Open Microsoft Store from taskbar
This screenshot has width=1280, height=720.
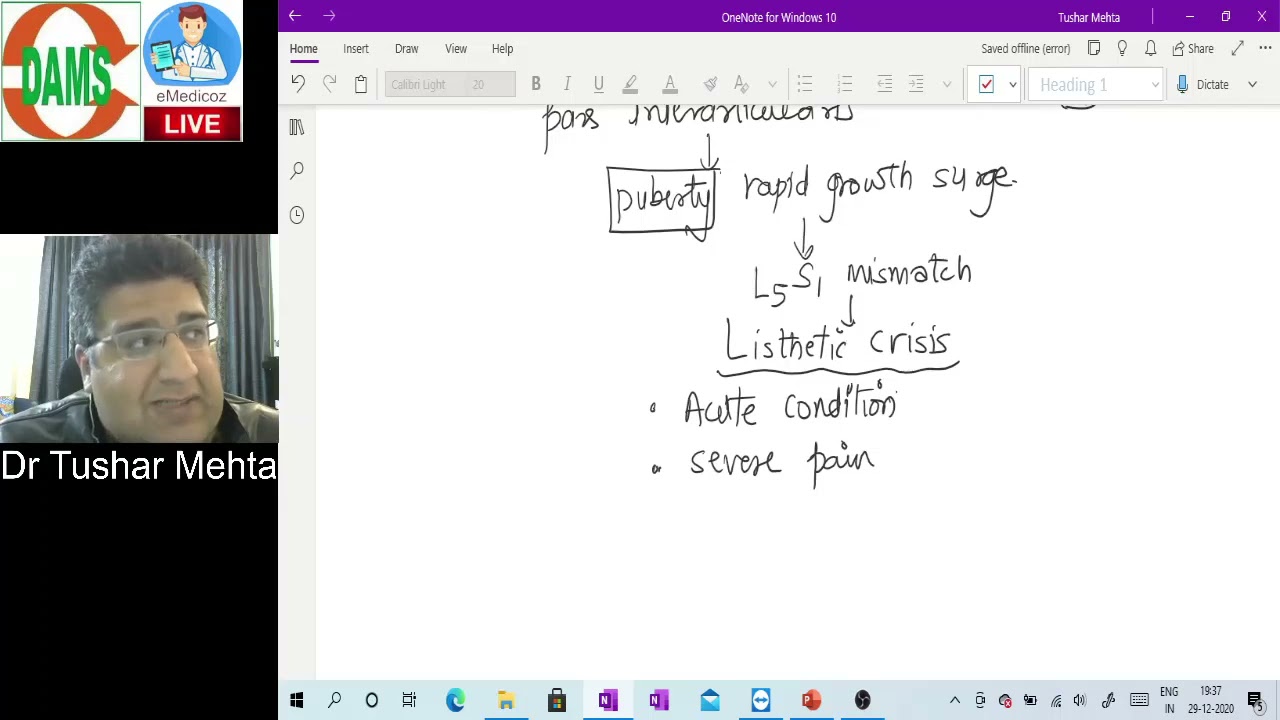557,701
